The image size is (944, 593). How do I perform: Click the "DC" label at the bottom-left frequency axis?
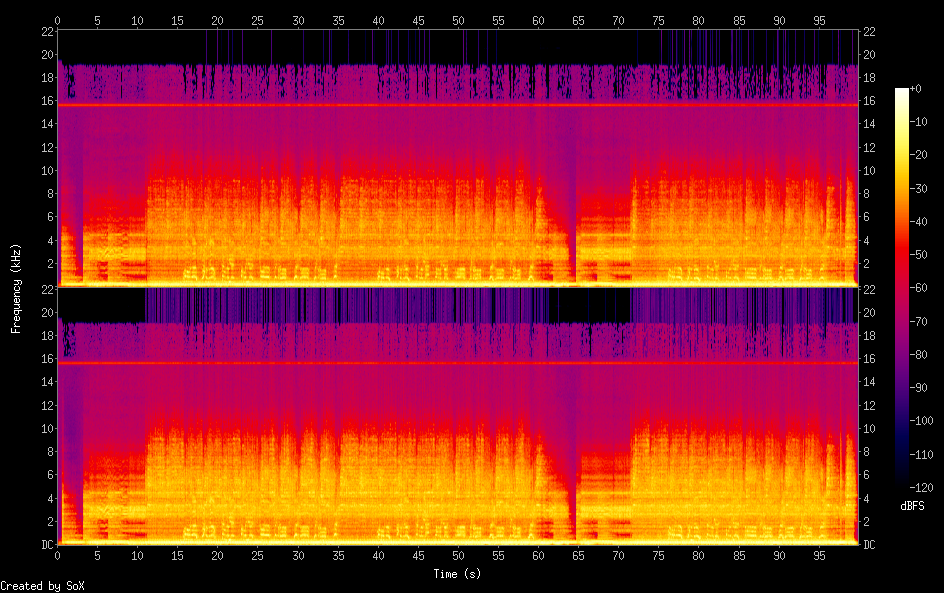(44, 545)
